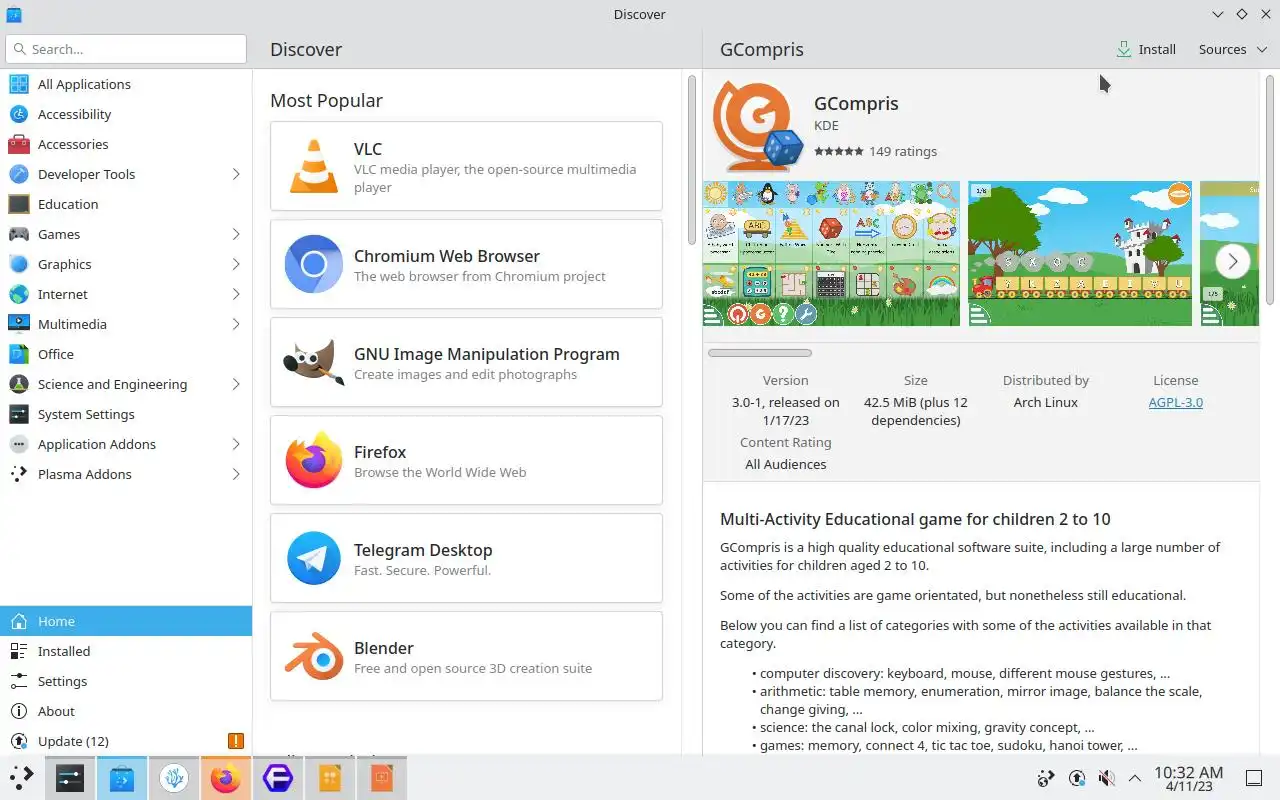Click the Accessories toolbox icon
Image resolution: width=1280 pixels, height=800 pixels.
(19, 144)
